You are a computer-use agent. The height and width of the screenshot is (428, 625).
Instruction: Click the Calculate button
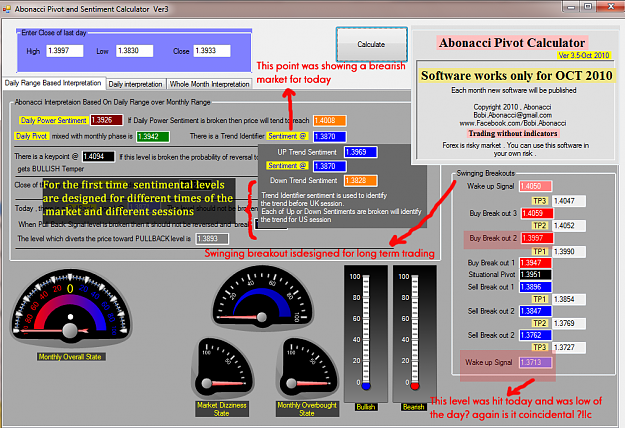coord(371,44)
